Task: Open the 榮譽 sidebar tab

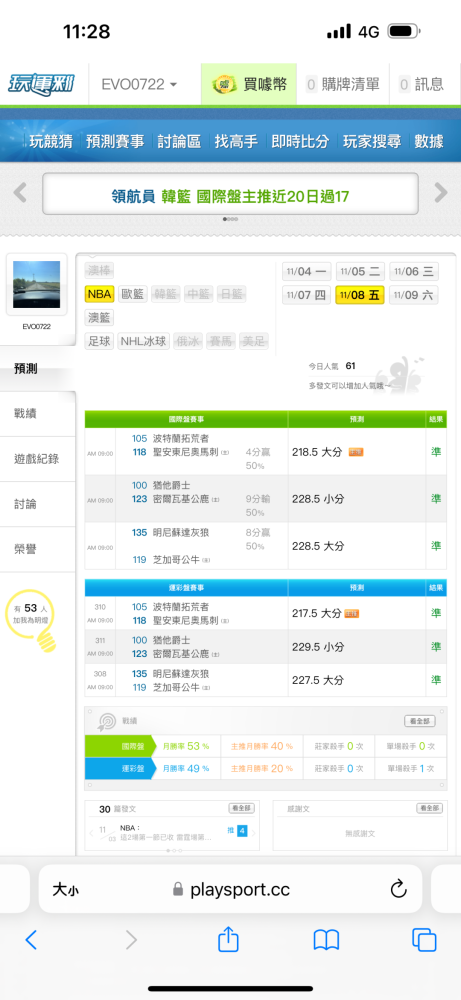Action: [38, 548]
